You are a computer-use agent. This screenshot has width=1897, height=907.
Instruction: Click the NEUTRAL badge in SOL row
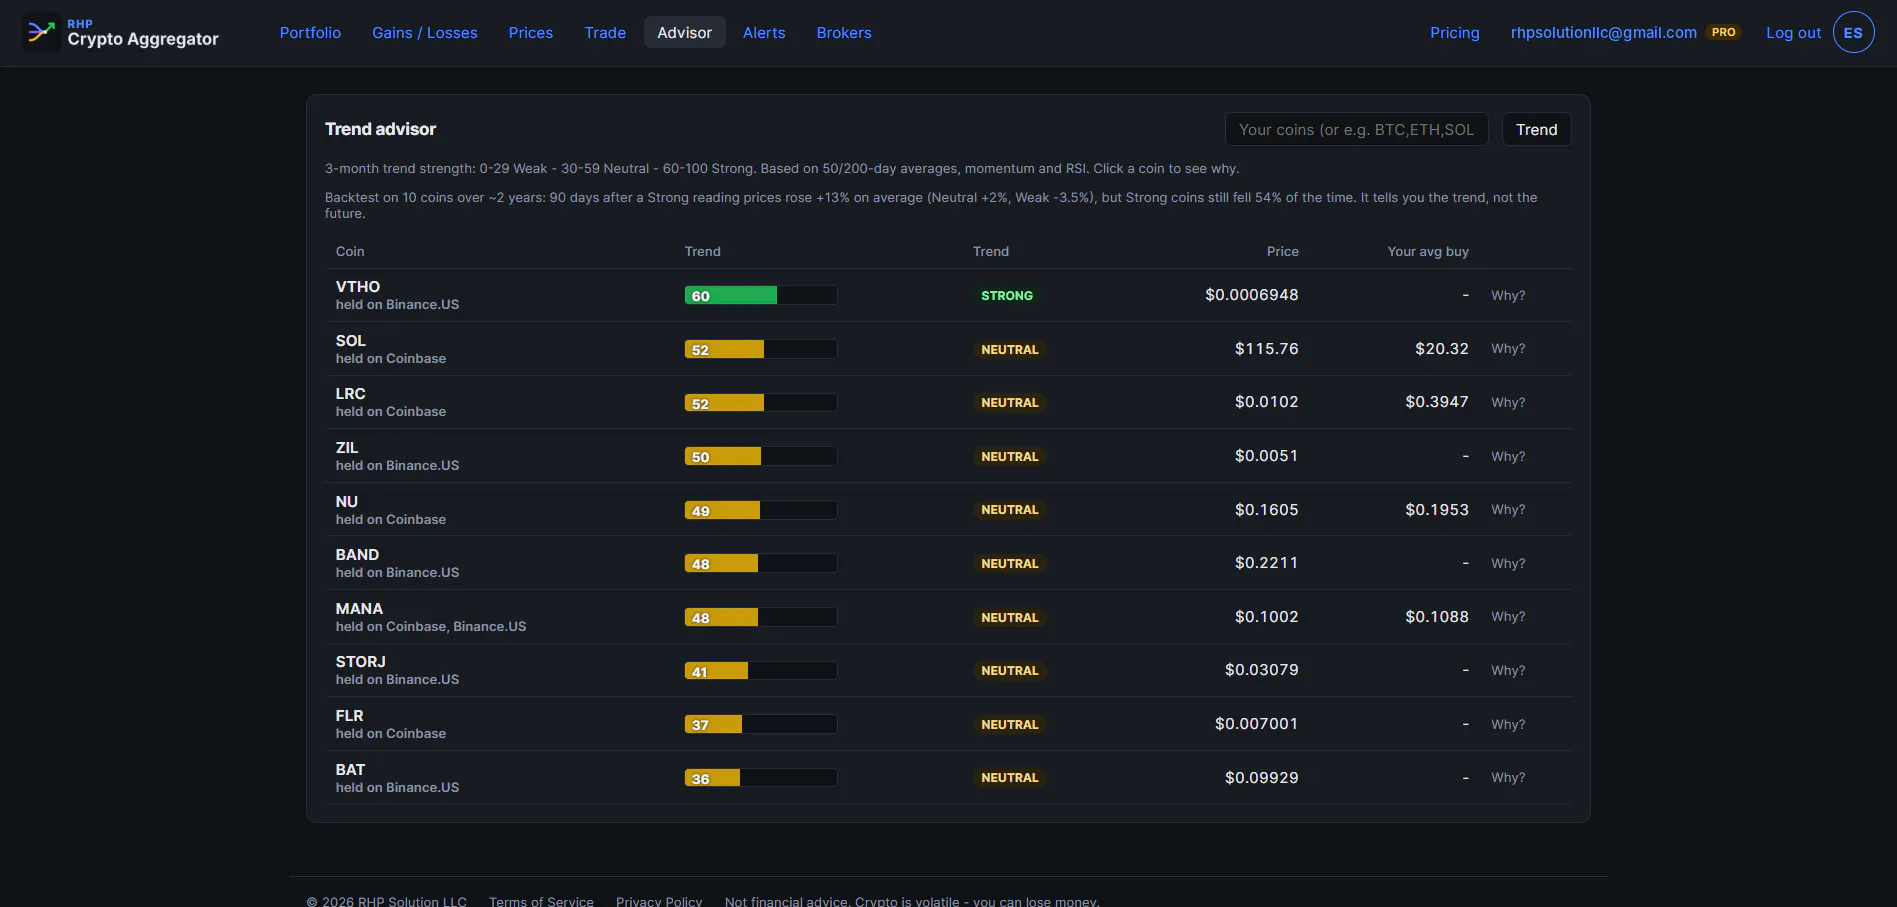click(x=1010, y=350)
